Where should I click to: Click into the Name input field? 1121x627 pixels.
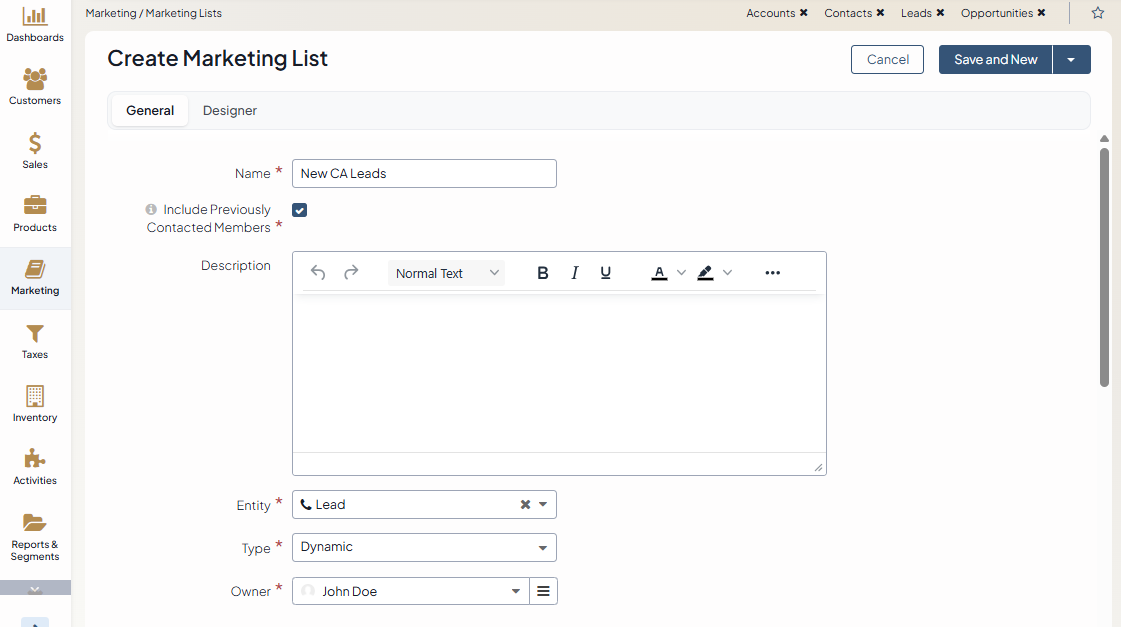pos(424,174)
